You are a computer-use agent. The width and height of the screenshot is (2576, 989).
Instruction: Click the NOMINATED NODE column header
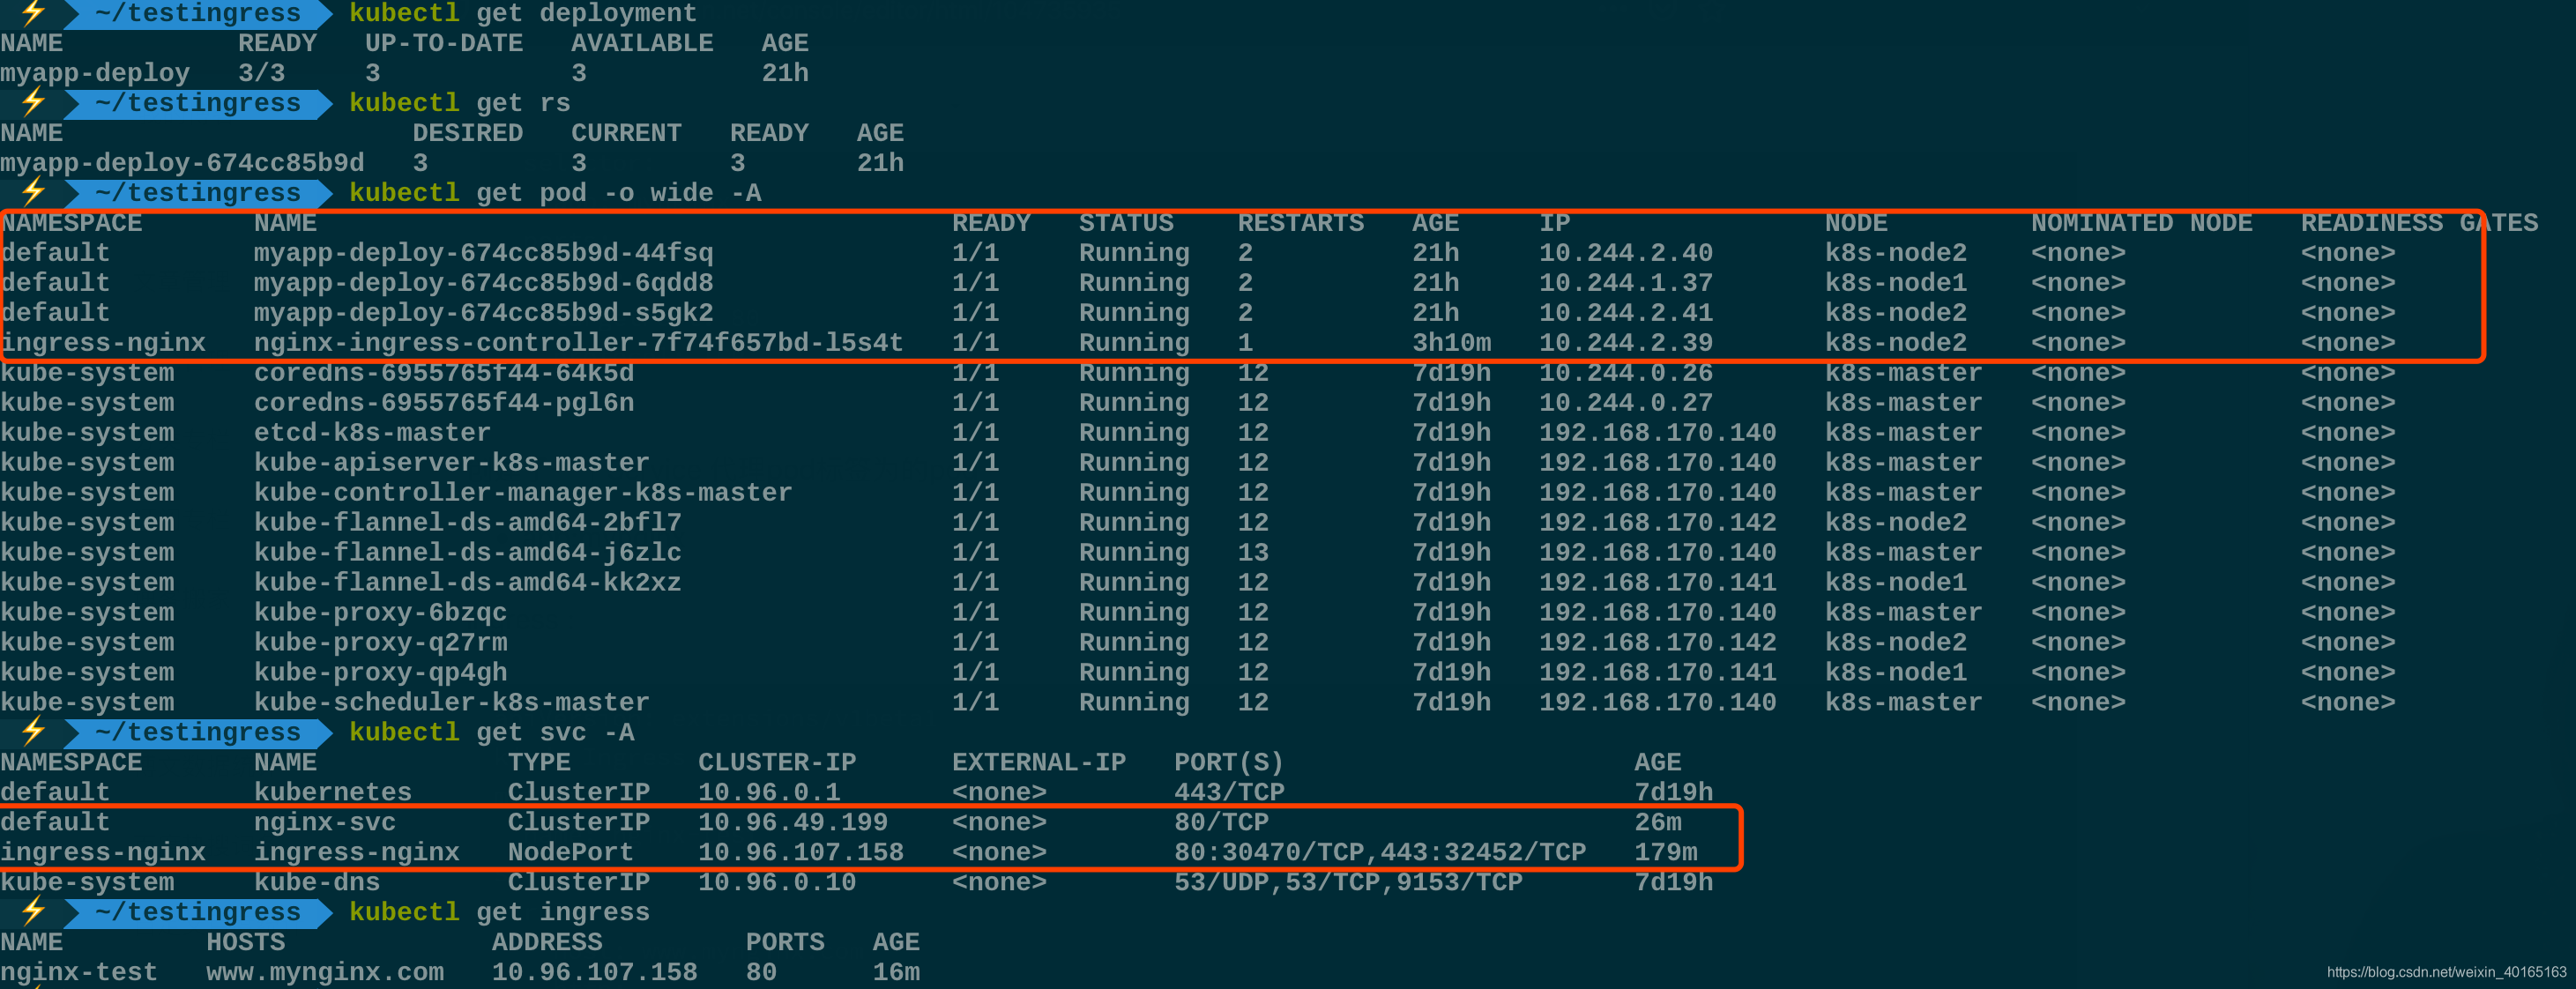tap(2141, 223)
